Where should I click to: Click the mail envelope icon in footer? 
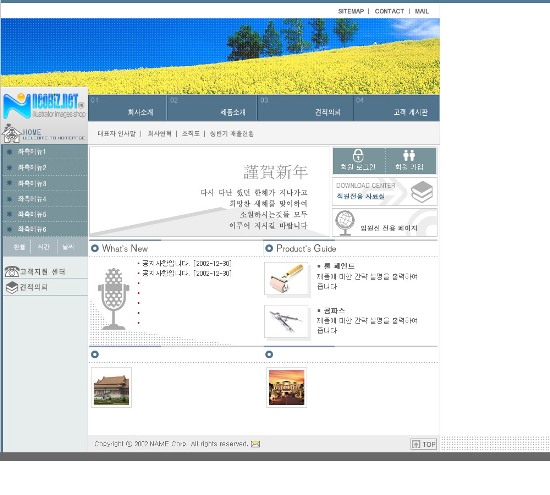pos(255,444)
